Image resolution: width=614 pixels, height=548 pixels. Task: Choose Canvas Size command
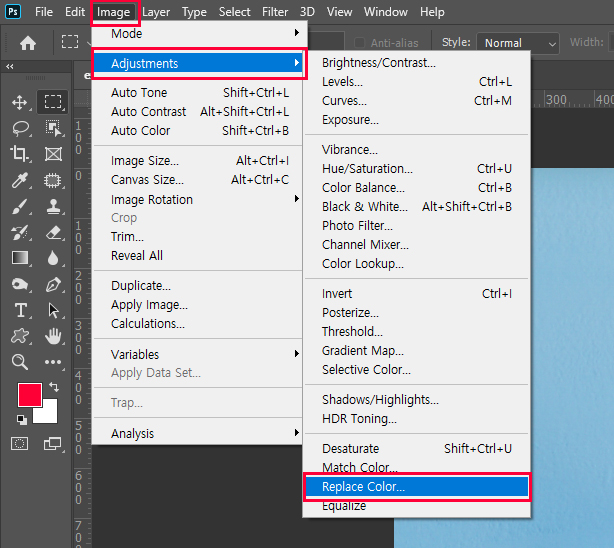coord(197,179)
